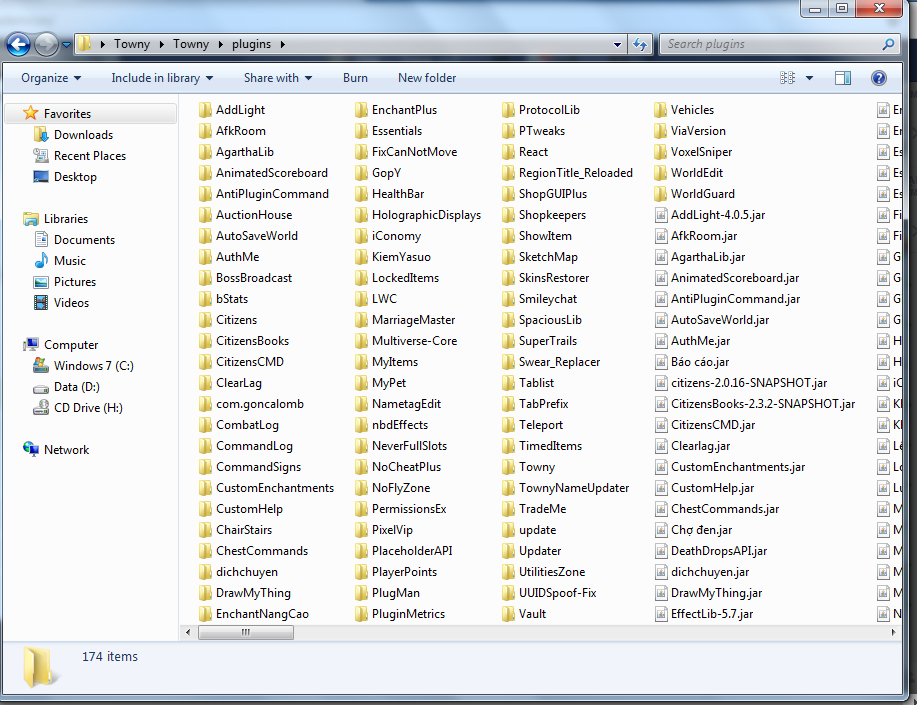Open the Organize menu
Viewport: 917px width, 705px height.
coord(51,78)
